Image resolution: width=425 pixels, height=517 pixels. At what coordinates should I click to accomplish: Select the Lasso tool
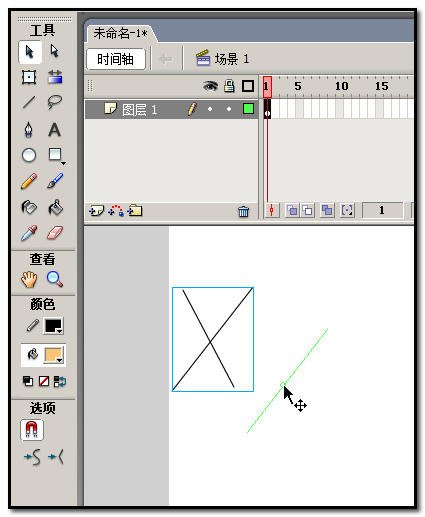click(x=55, y=102)
